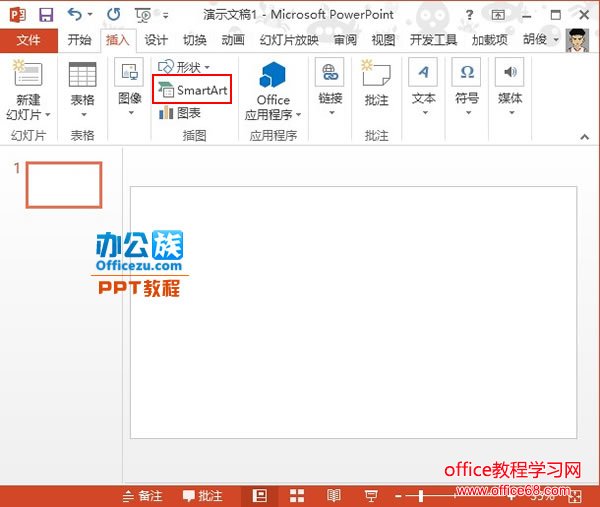Open the PowerPoint application icon menu

18,15
